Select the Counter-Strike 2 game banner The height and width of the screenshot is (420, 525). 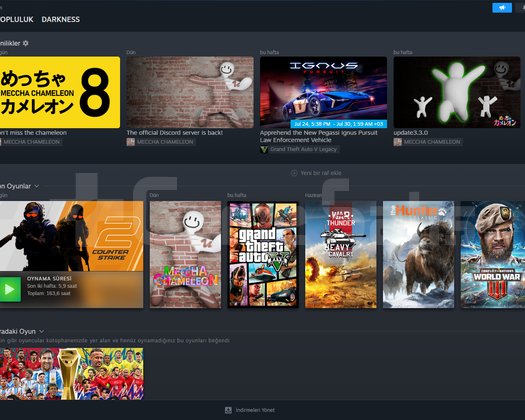click(71, 236)
